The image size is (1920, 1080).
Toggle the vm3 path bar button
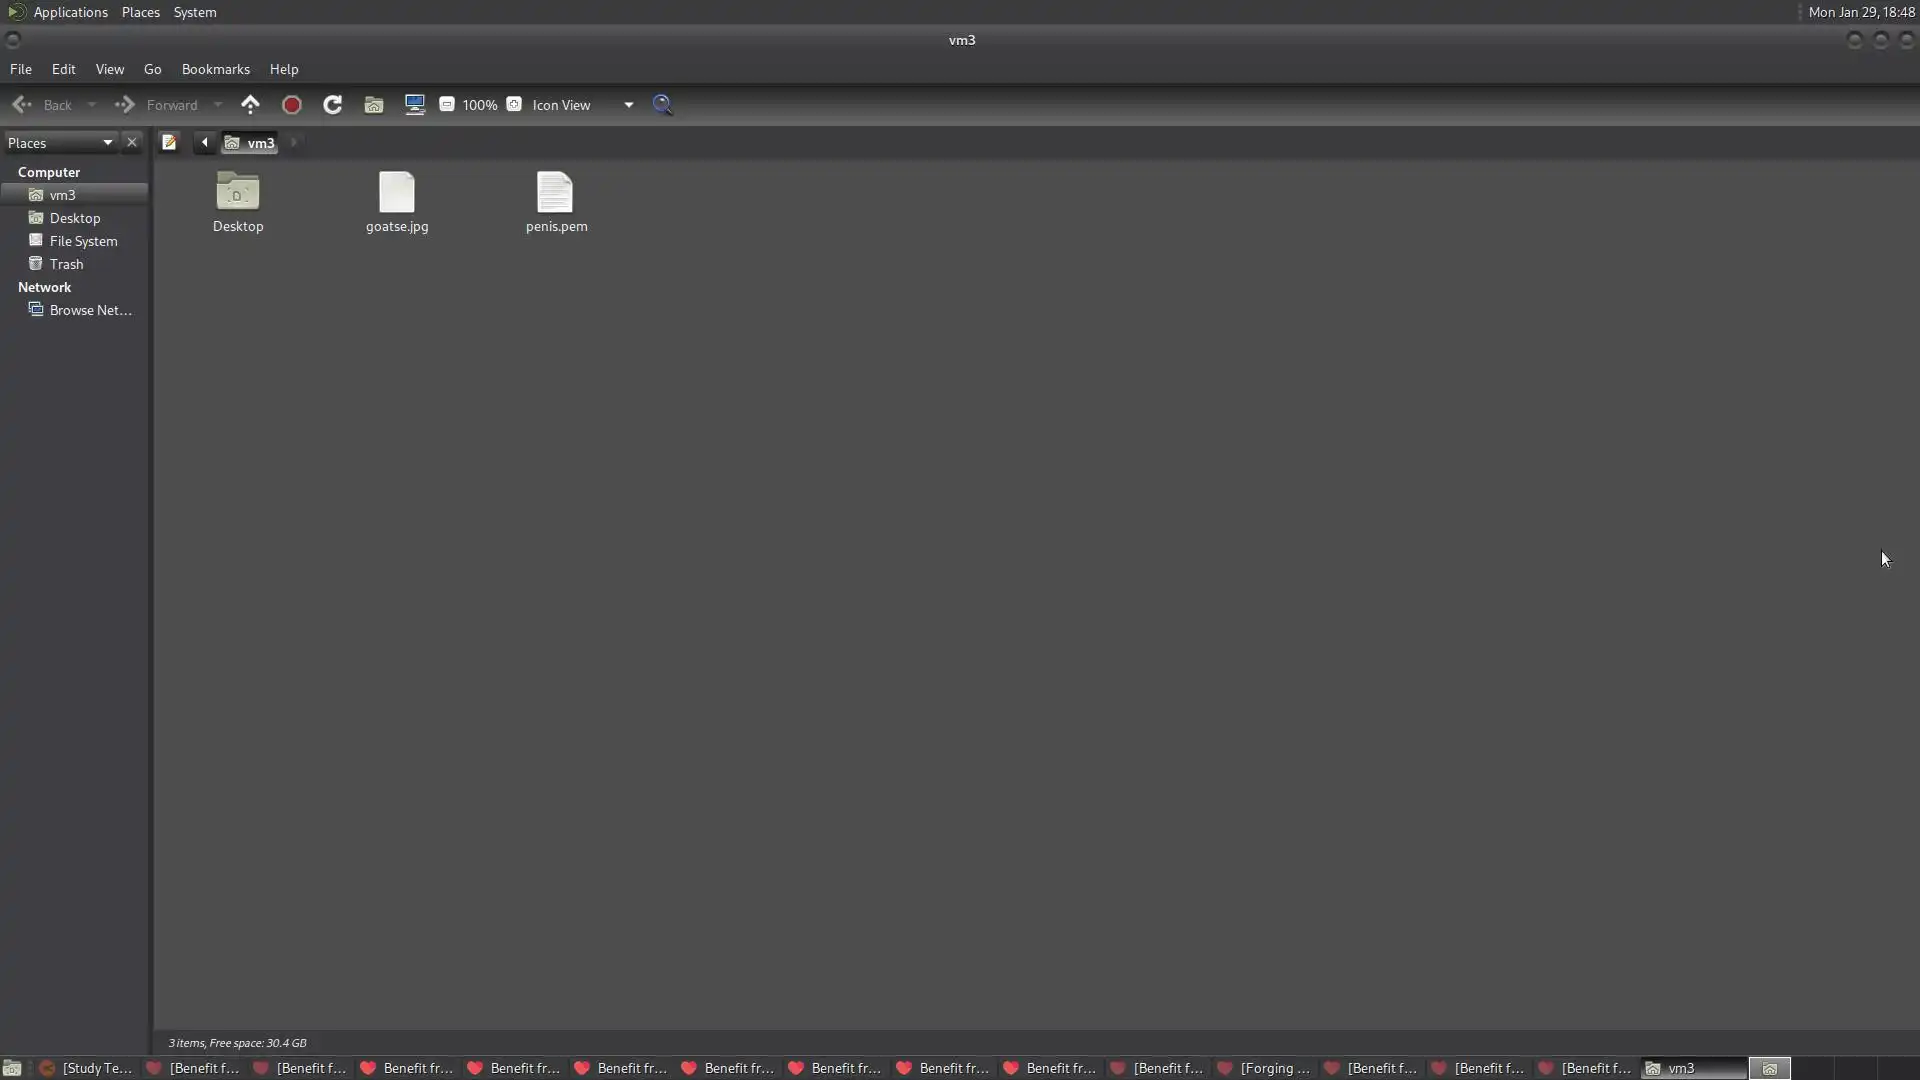coord(250,142)
